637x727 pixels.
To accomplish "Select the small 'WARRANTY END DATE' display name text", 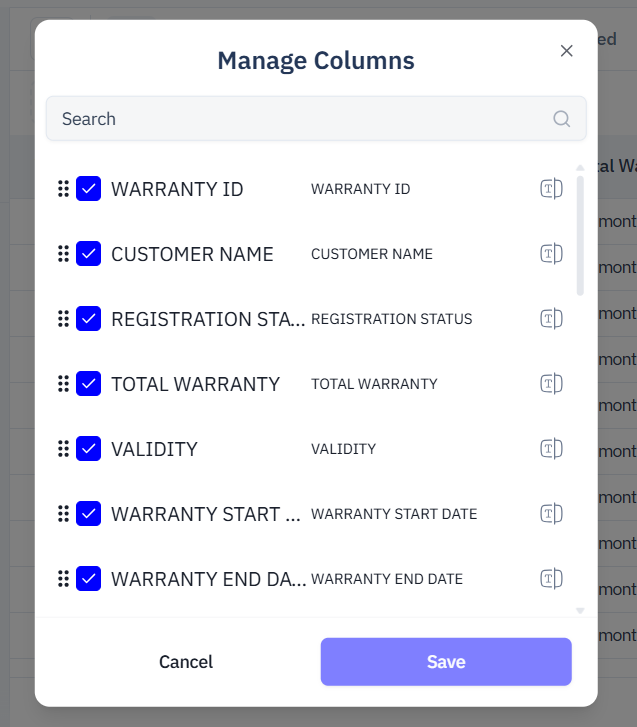I will pos(387,578).
